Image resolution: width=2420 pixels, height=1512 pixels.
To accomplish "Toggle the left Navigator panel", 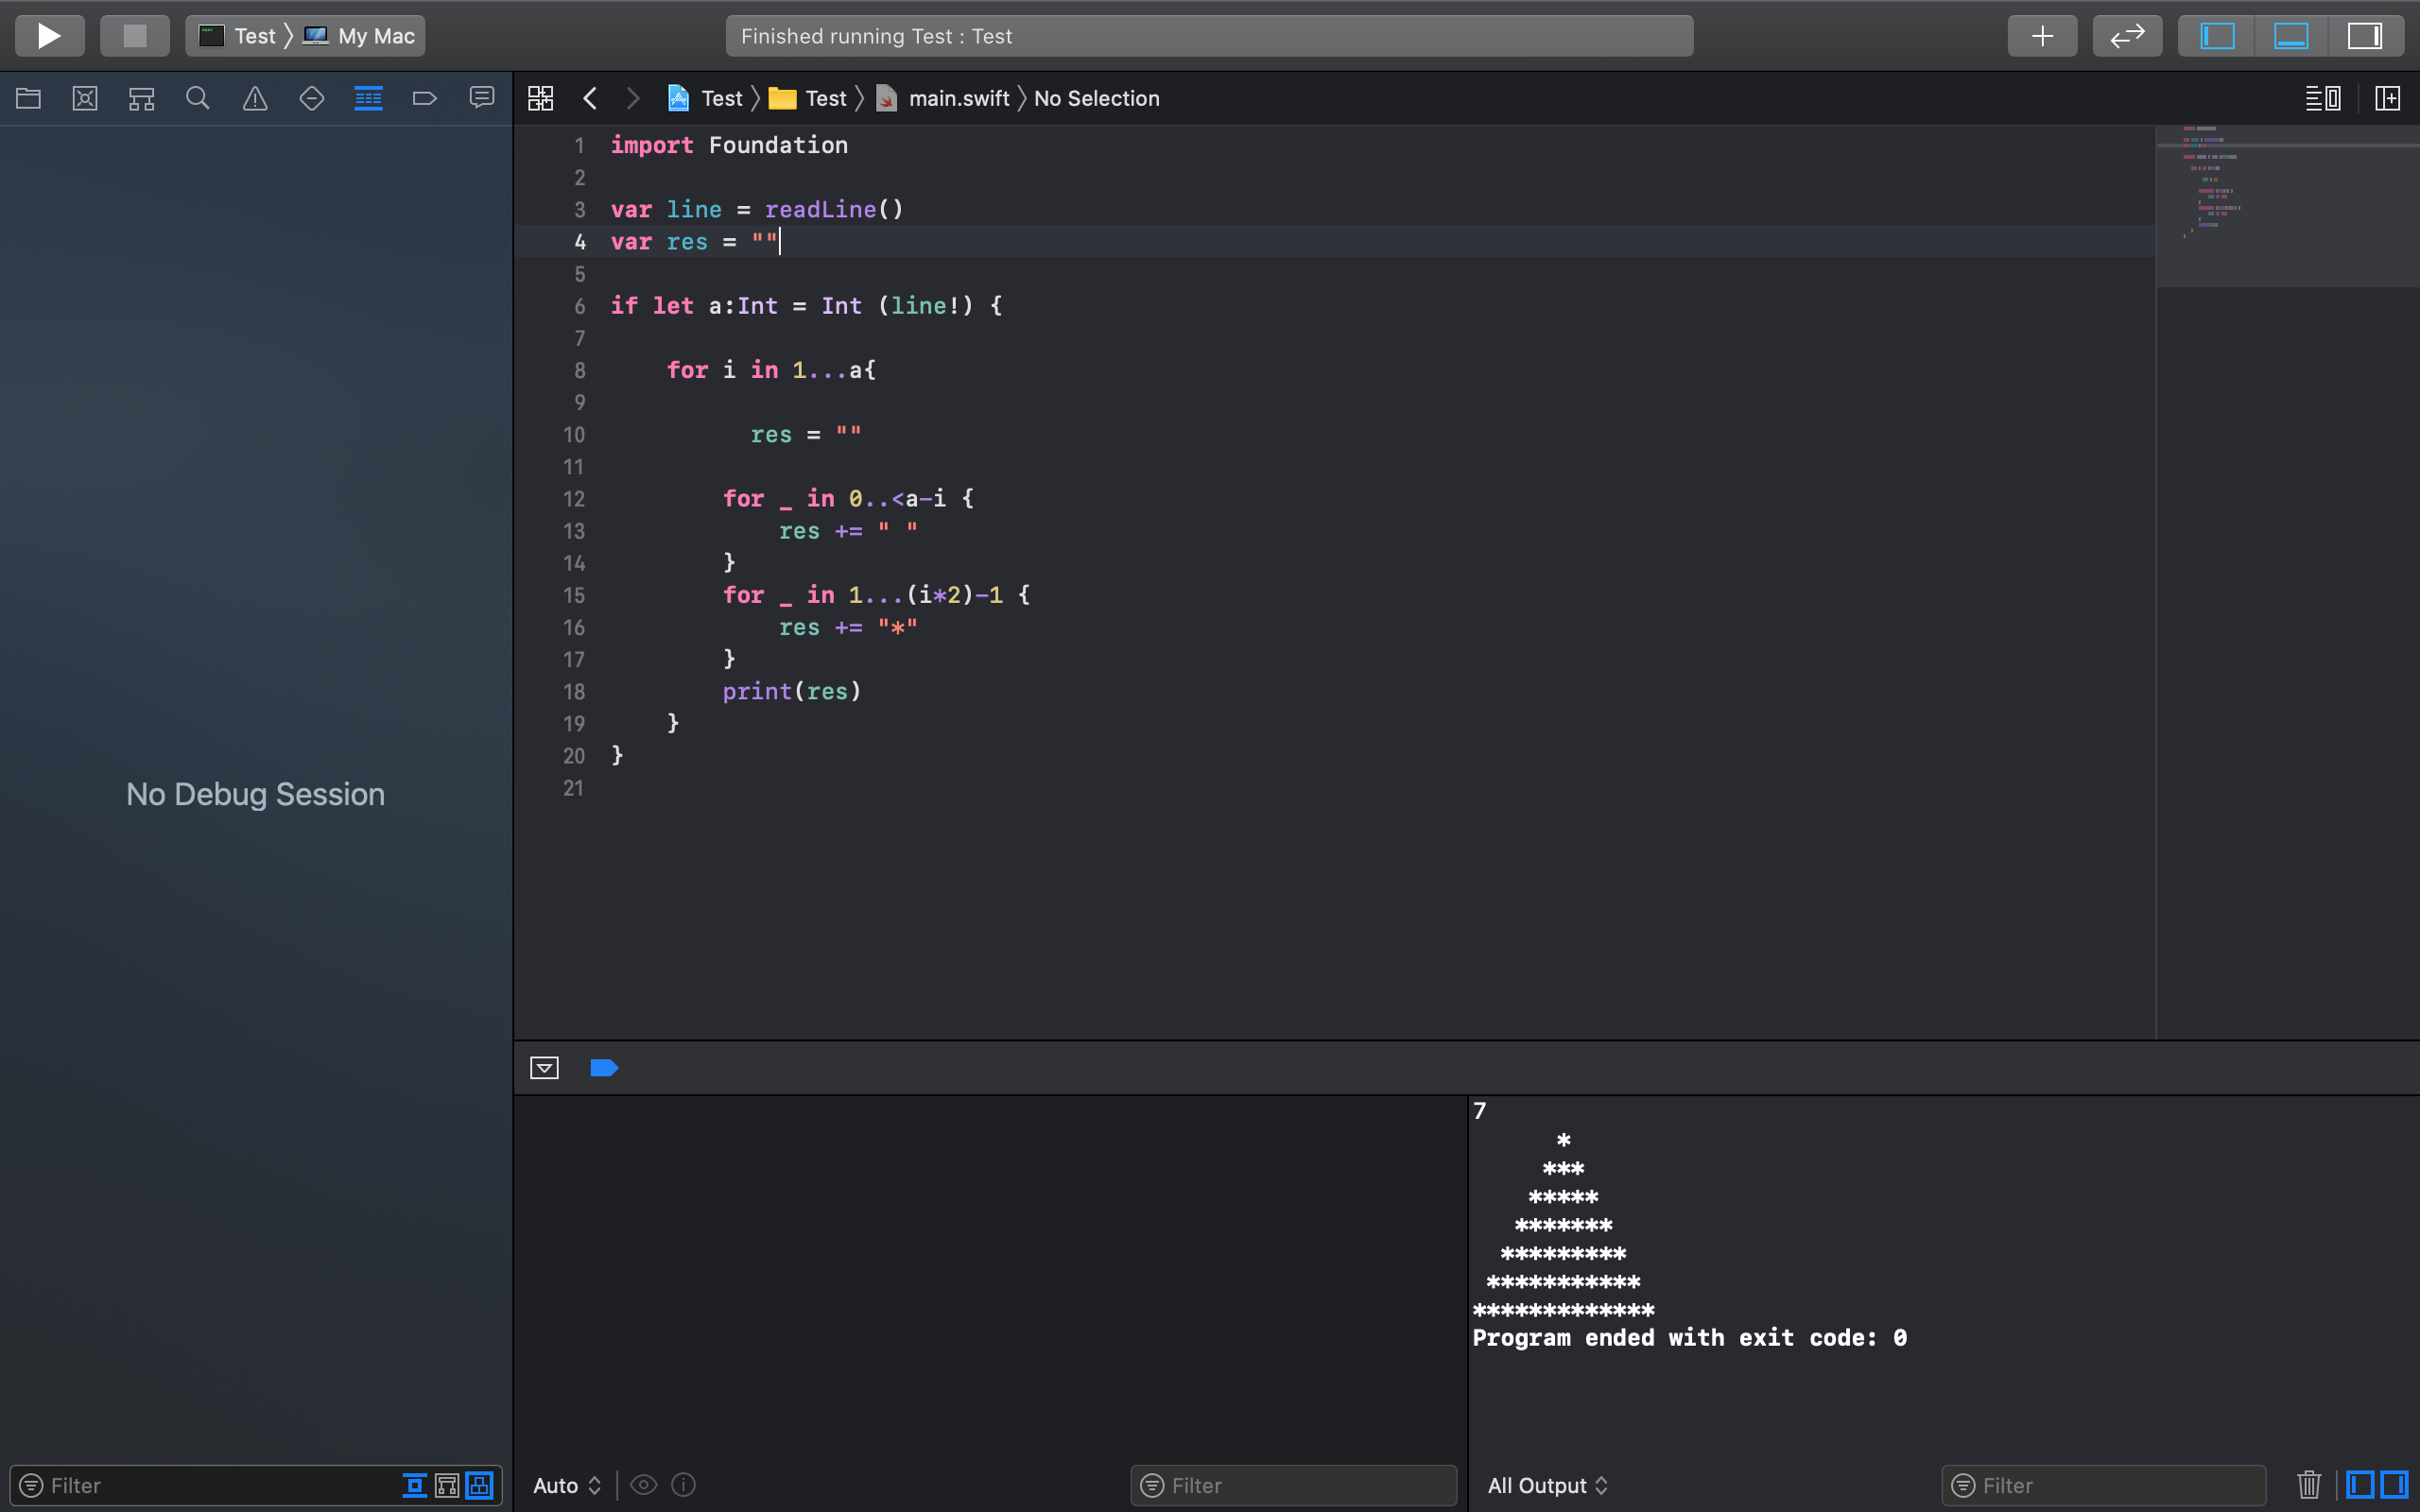I will click(2216, 36).
